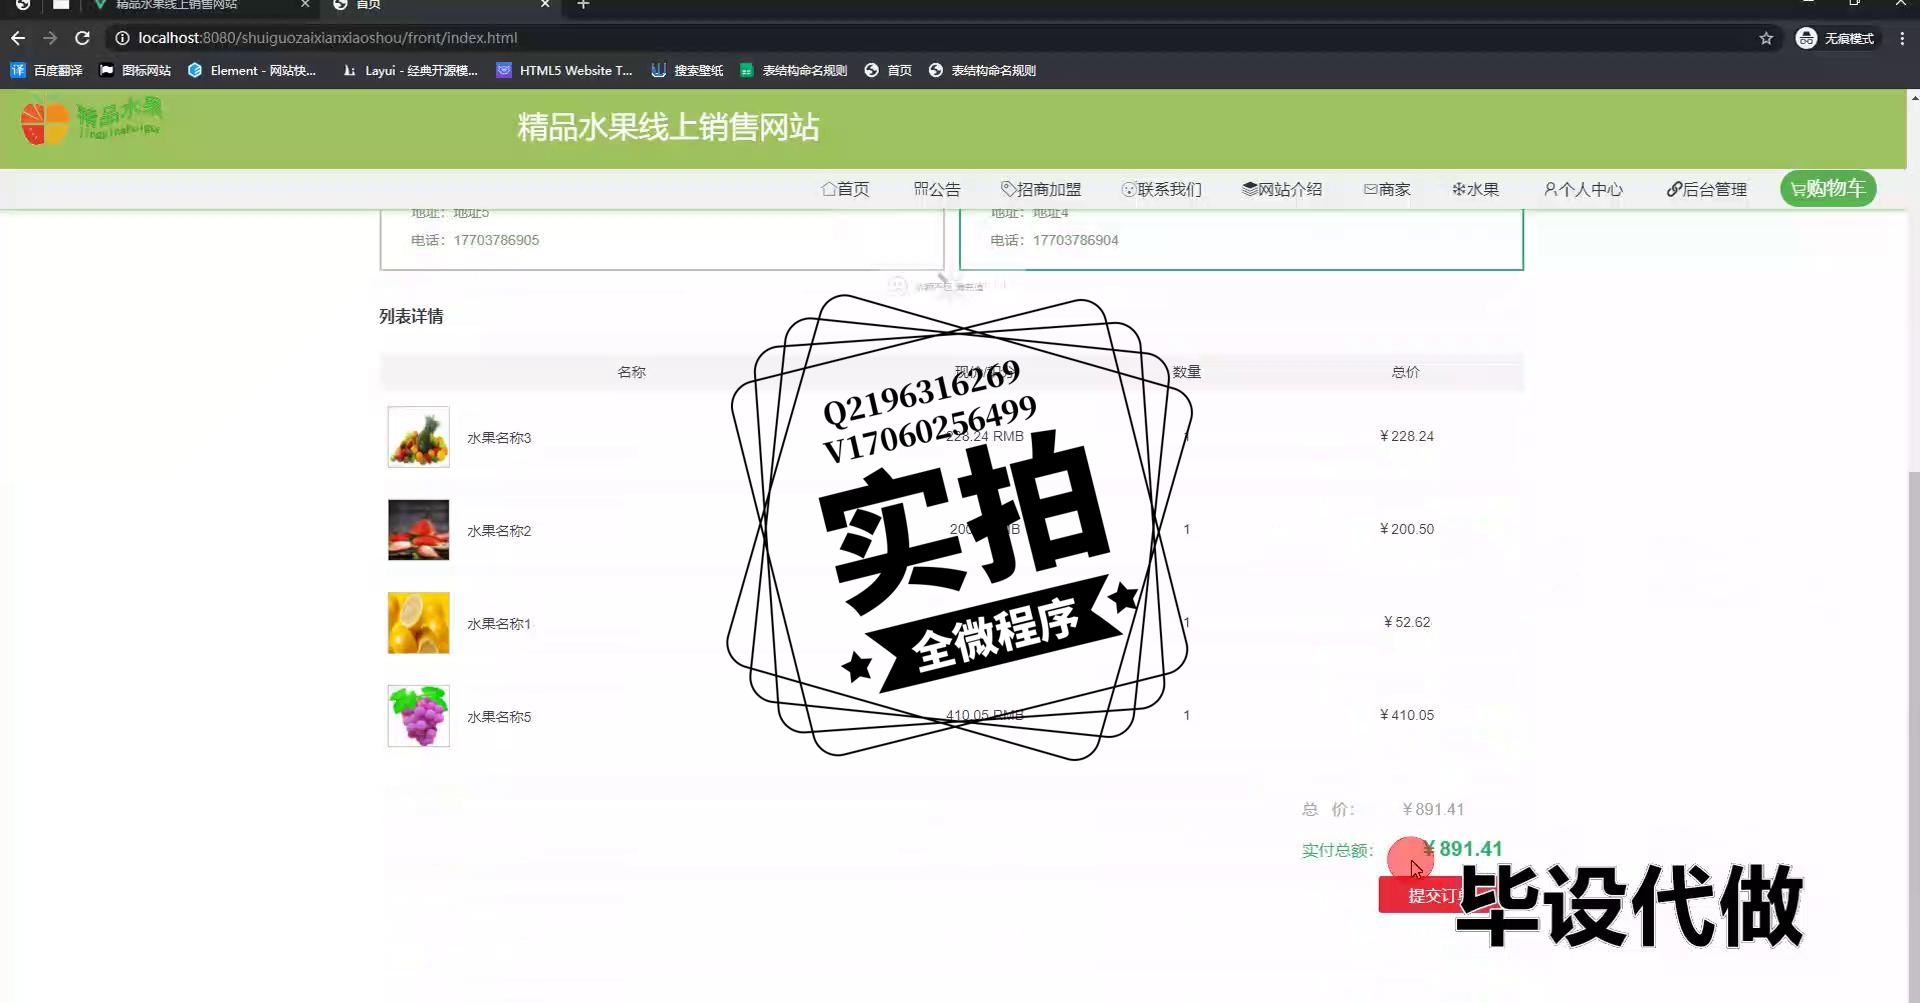Go back with the browser back arrow
Viewport: 1920px width, 1003px height.
[x=18, y=38]
